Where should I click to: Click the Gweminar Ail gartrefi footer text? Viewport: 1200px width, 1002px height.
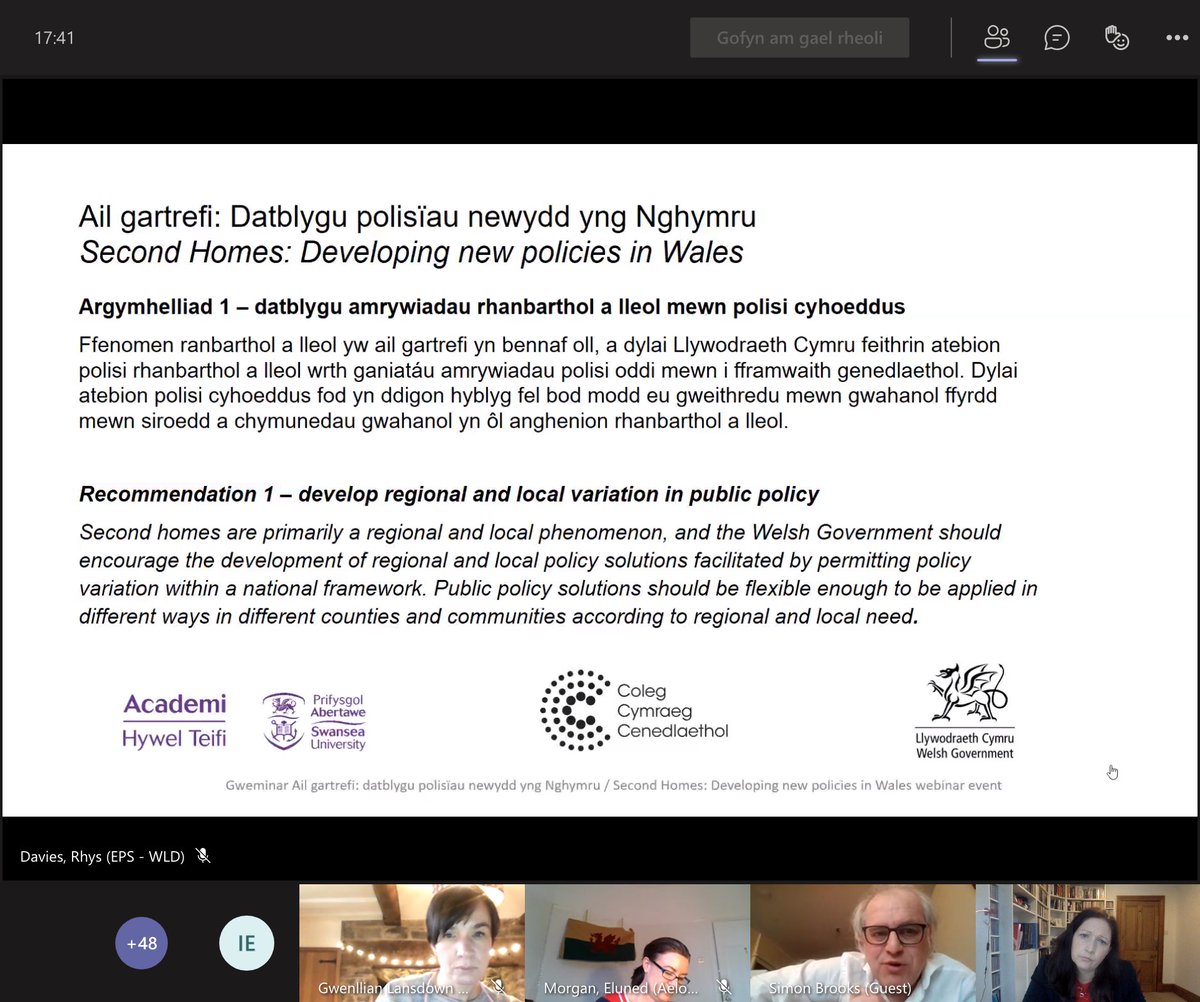(x=613, y=785)
